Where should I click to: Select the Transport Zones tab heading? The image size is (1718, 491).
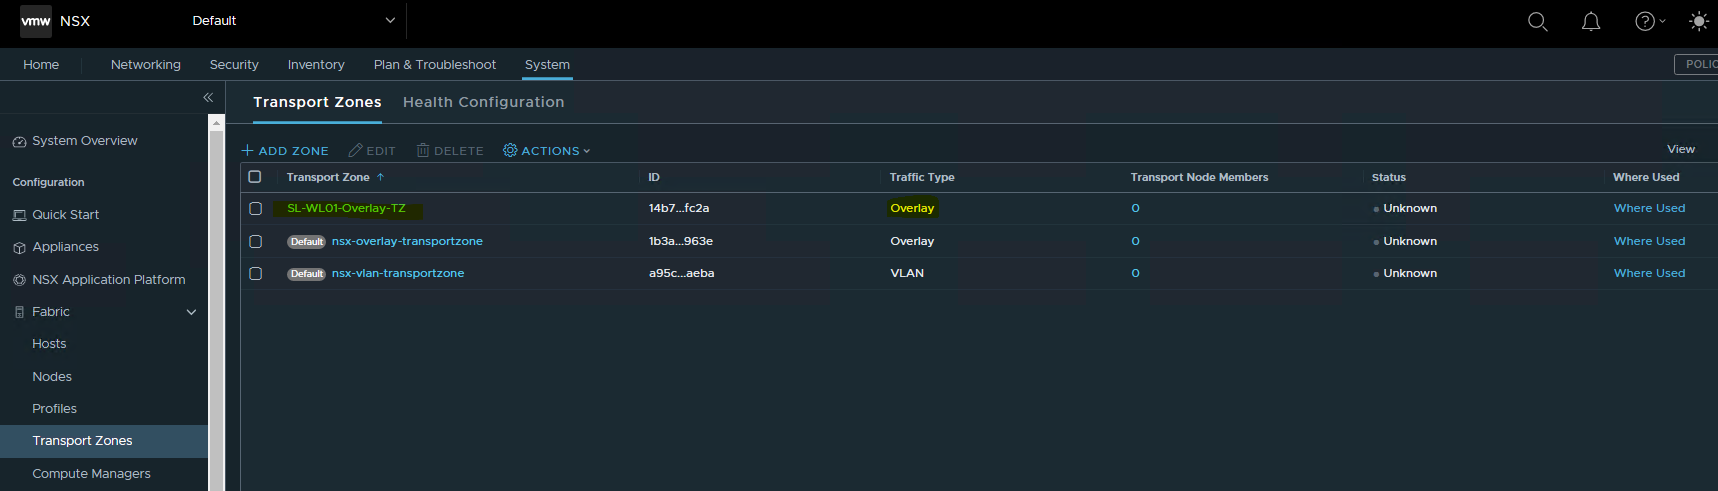(x=317, y=102)
